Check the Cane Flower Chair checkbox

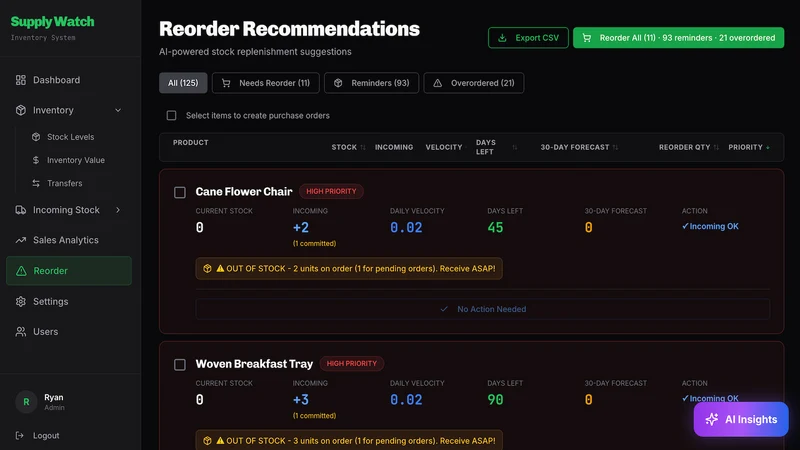(180, 192)
